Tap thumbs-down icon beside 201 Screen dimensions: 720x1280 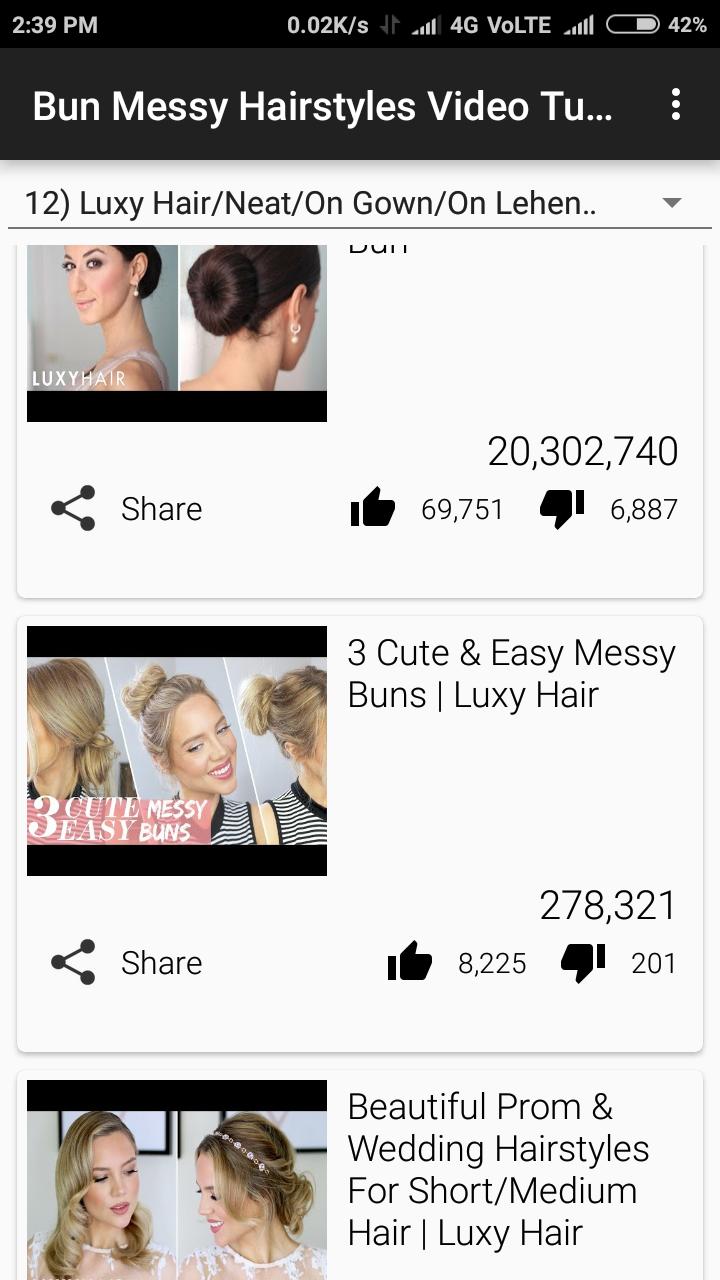[x=583, y=962]
